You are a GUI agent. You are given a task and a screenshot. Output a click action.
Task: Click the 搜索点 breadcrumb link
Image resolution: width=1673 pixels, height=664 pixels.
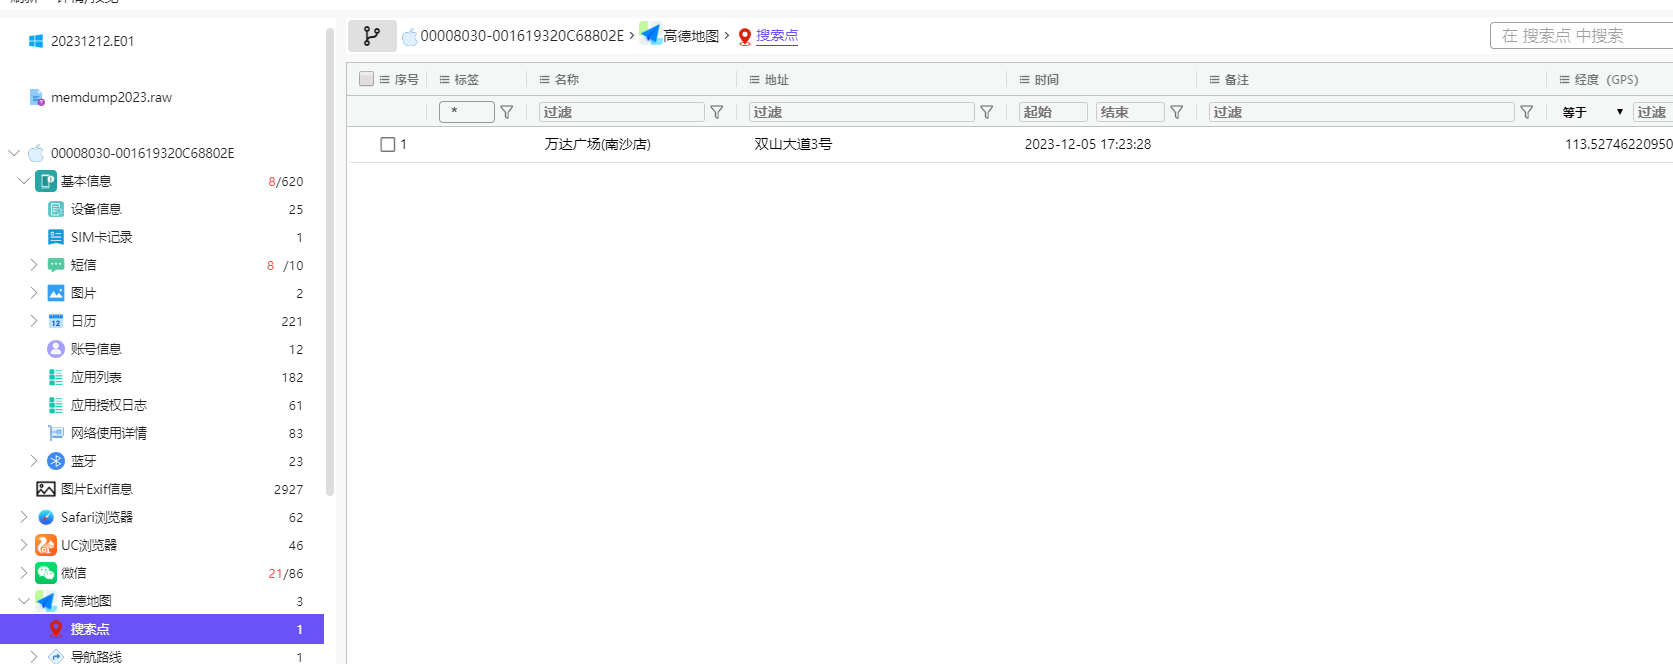[x=777, y=36]
